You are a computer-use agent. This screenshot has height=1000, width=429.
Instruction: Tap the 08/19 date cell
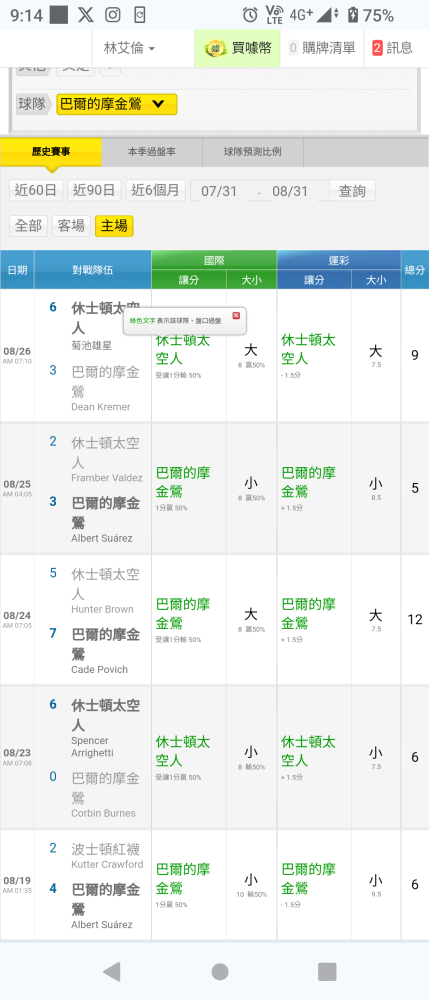pos(17,885)
